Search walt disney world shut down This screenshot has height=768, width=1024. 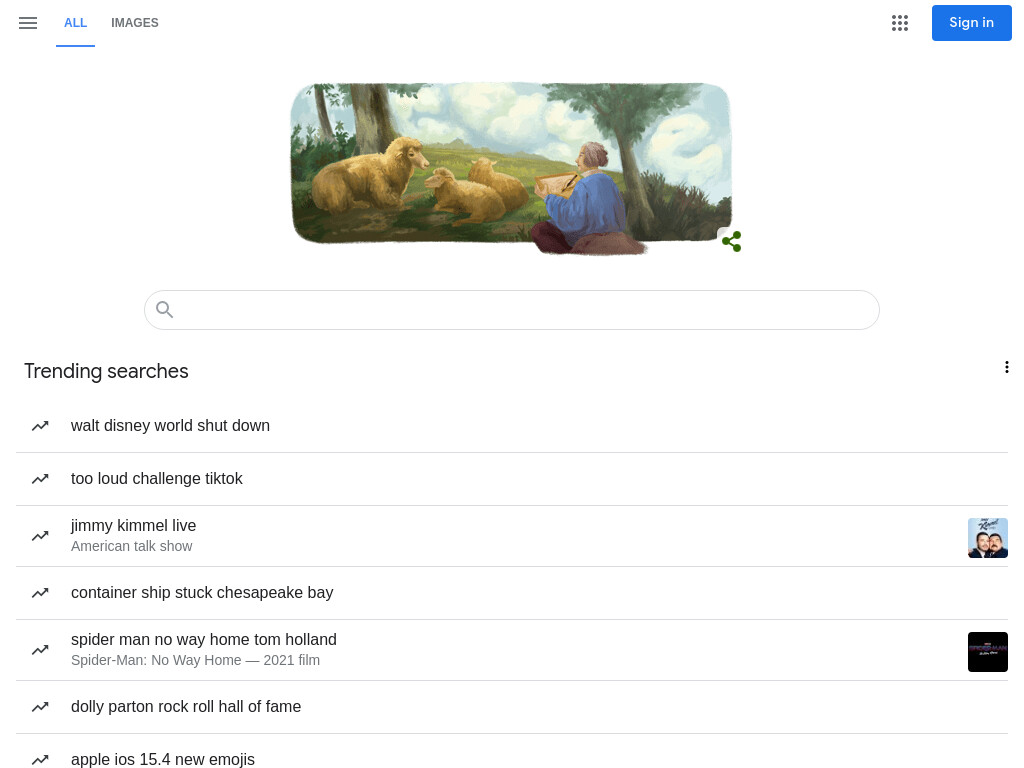click(170, 426)
